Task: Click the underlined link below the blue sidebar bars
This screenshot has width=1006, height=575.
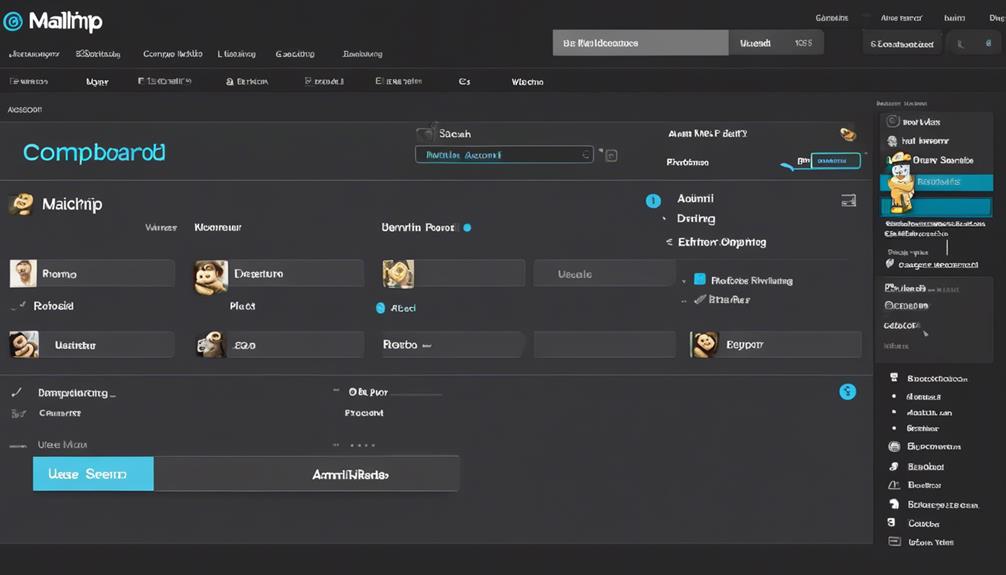Action: click(935, 224)
